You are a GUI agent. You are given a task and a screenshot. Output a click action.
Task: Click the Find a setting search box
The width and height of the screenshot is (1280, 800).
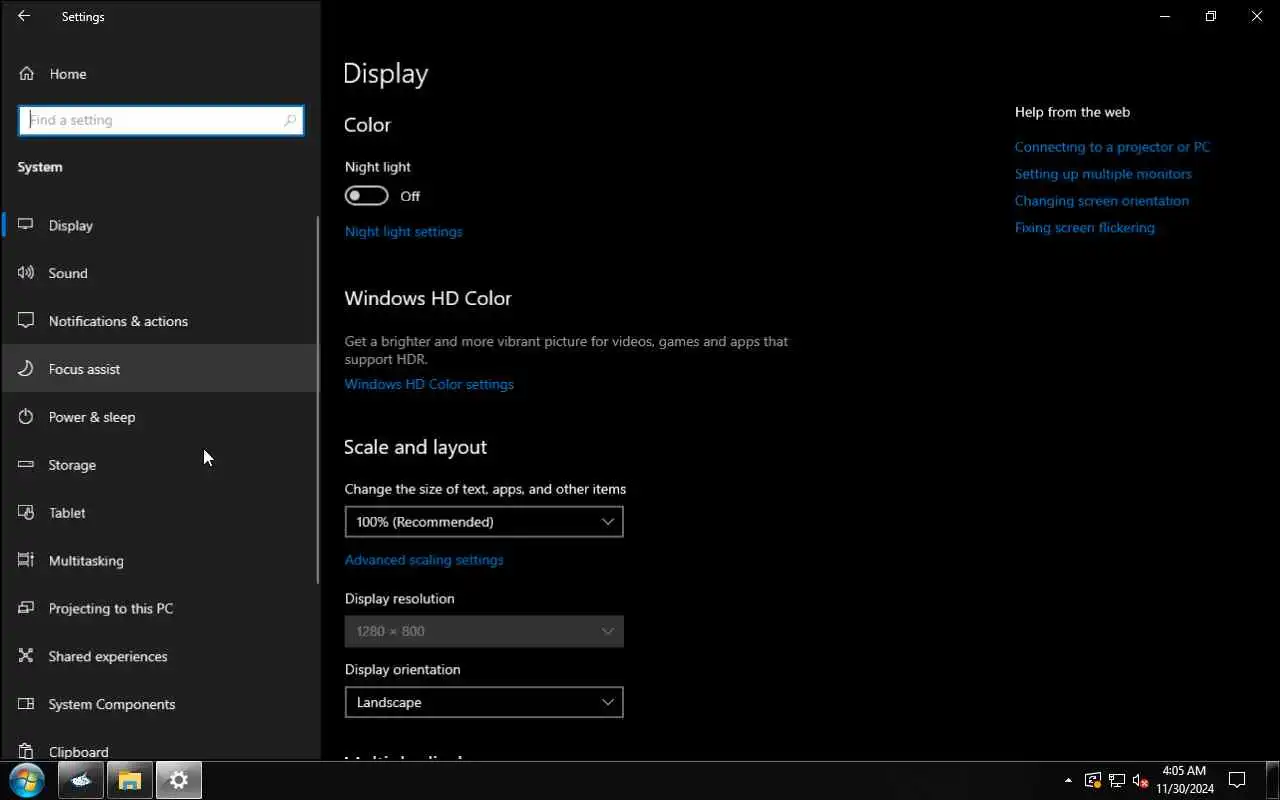155,120
